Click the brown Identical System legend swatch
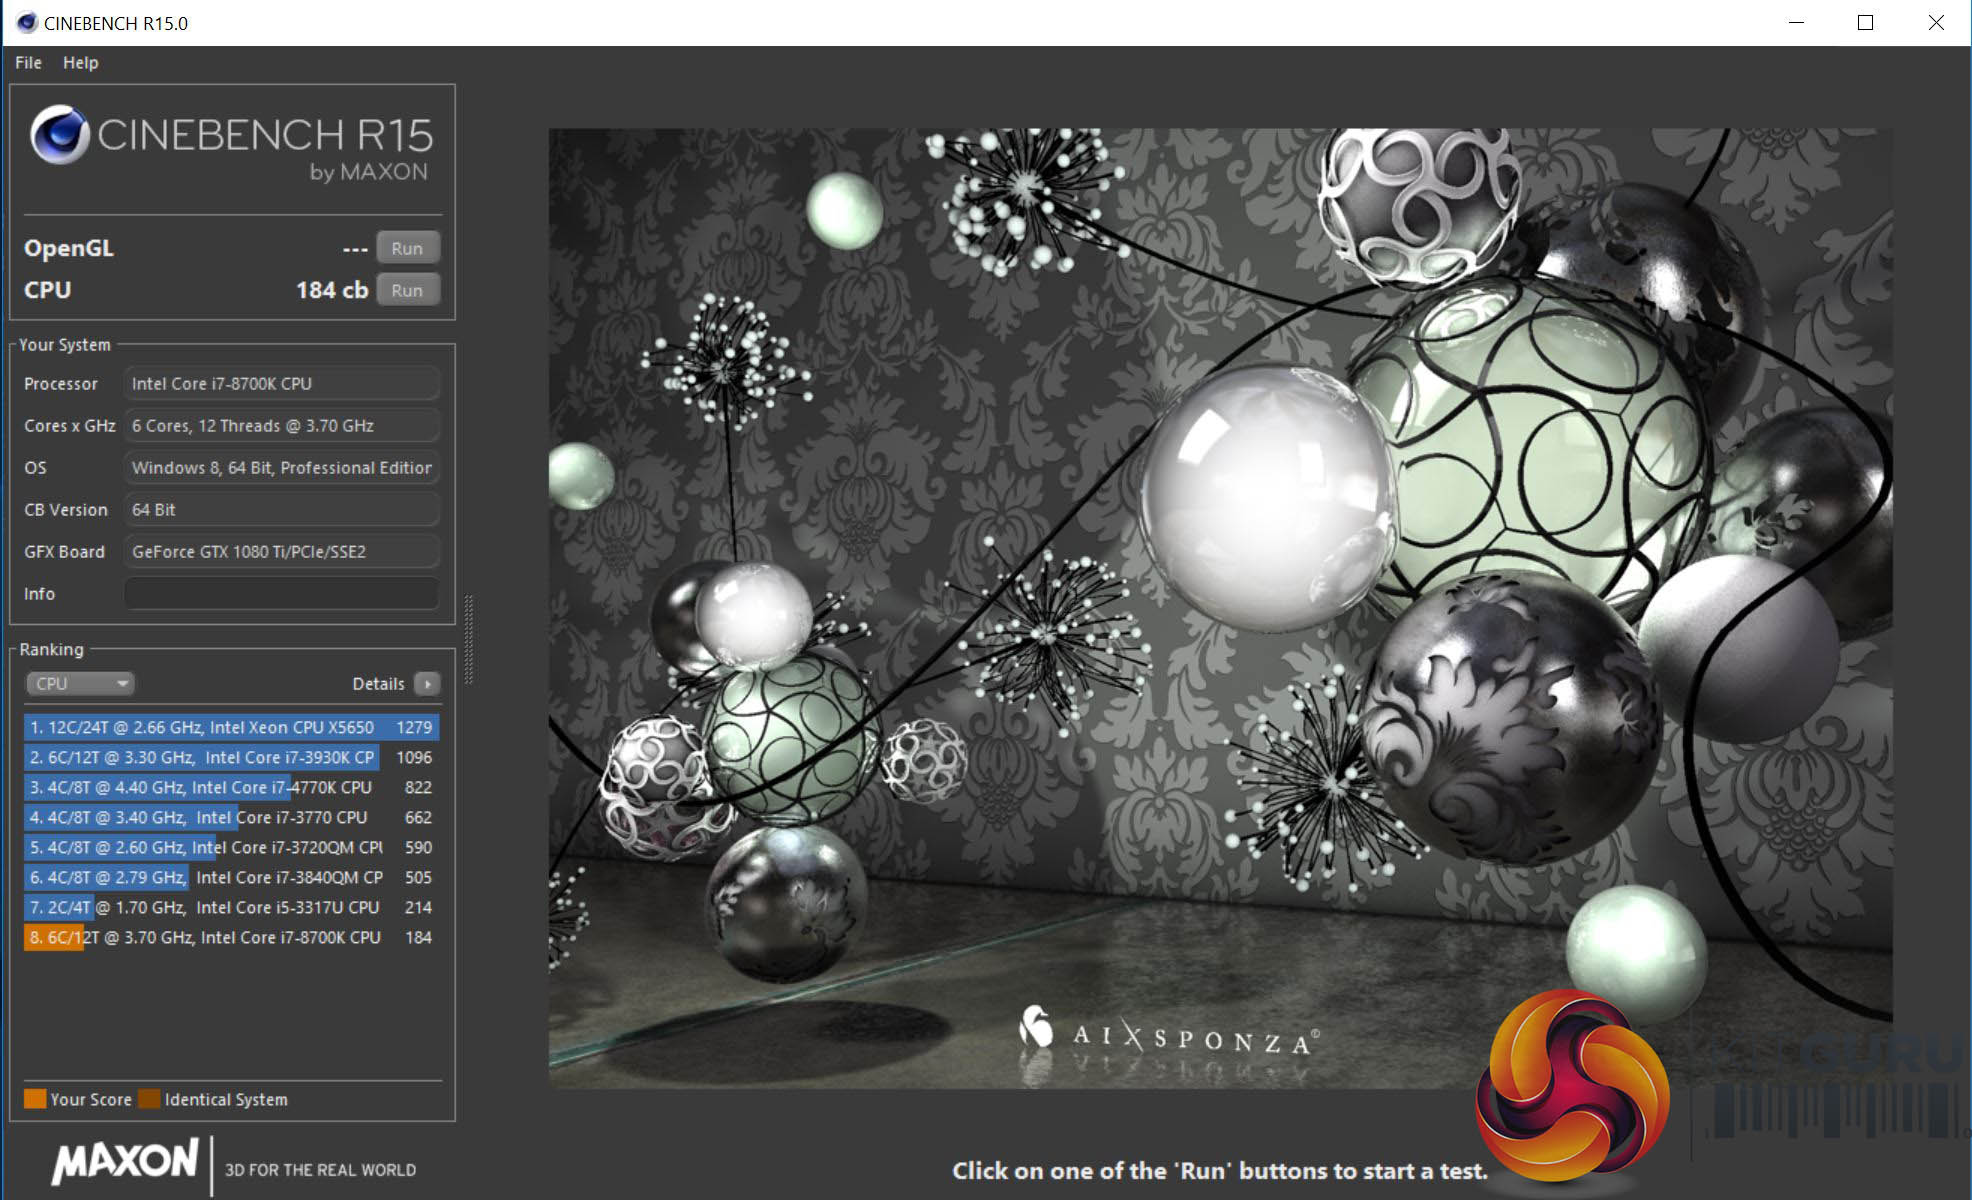 pos(149,1099)
